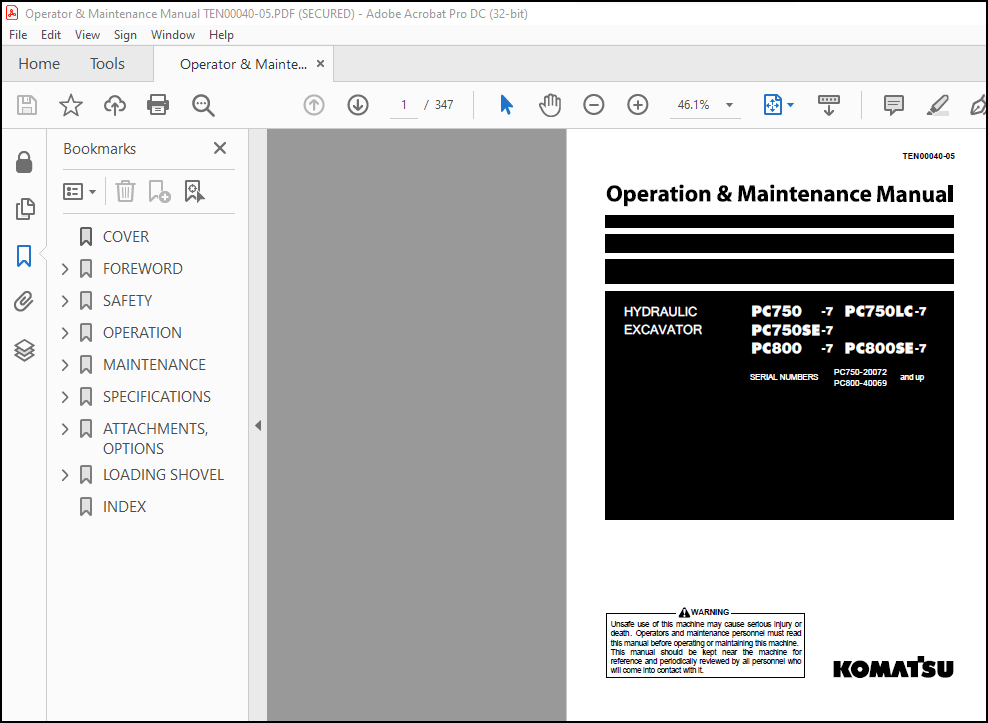Open the fit page options arrow
This screenshot has height=723, width=988.
[x=790, y=105]
